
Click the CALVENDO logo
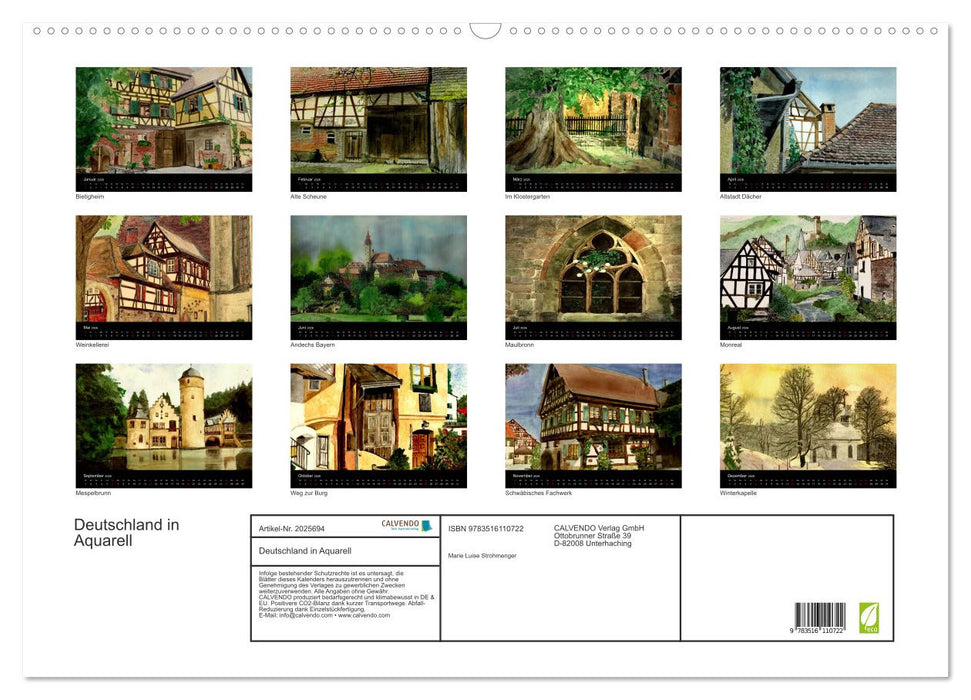(x=406, y=525)
